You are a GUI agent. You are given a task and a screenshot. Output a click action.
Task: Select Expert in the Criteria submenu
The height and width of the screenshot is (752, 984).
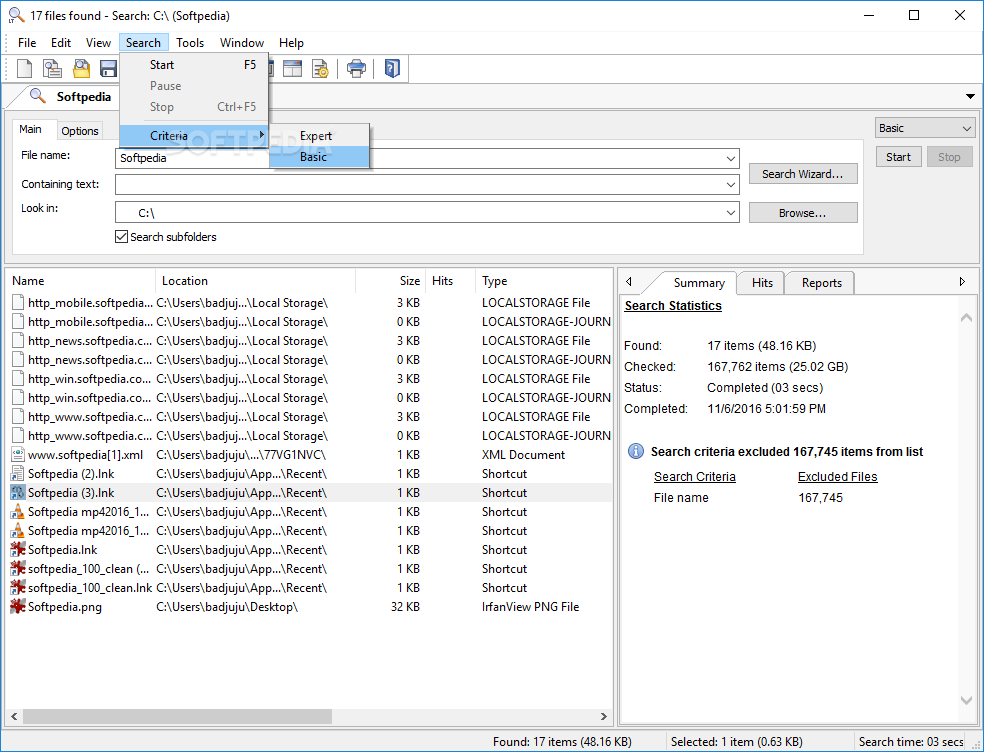click(x=319, y=136)
